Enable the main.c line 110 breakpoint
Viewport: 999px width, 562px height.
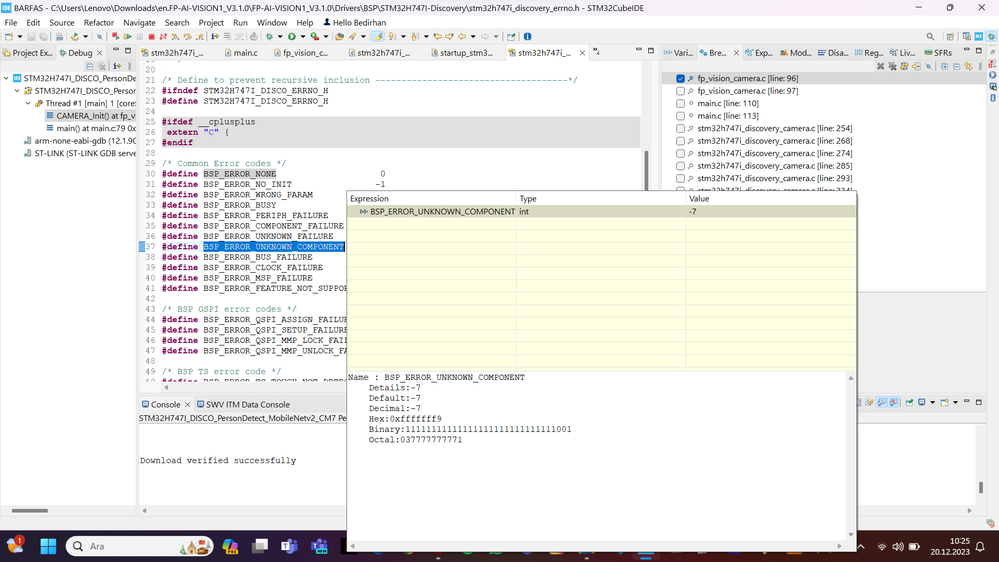coord(681,103)
